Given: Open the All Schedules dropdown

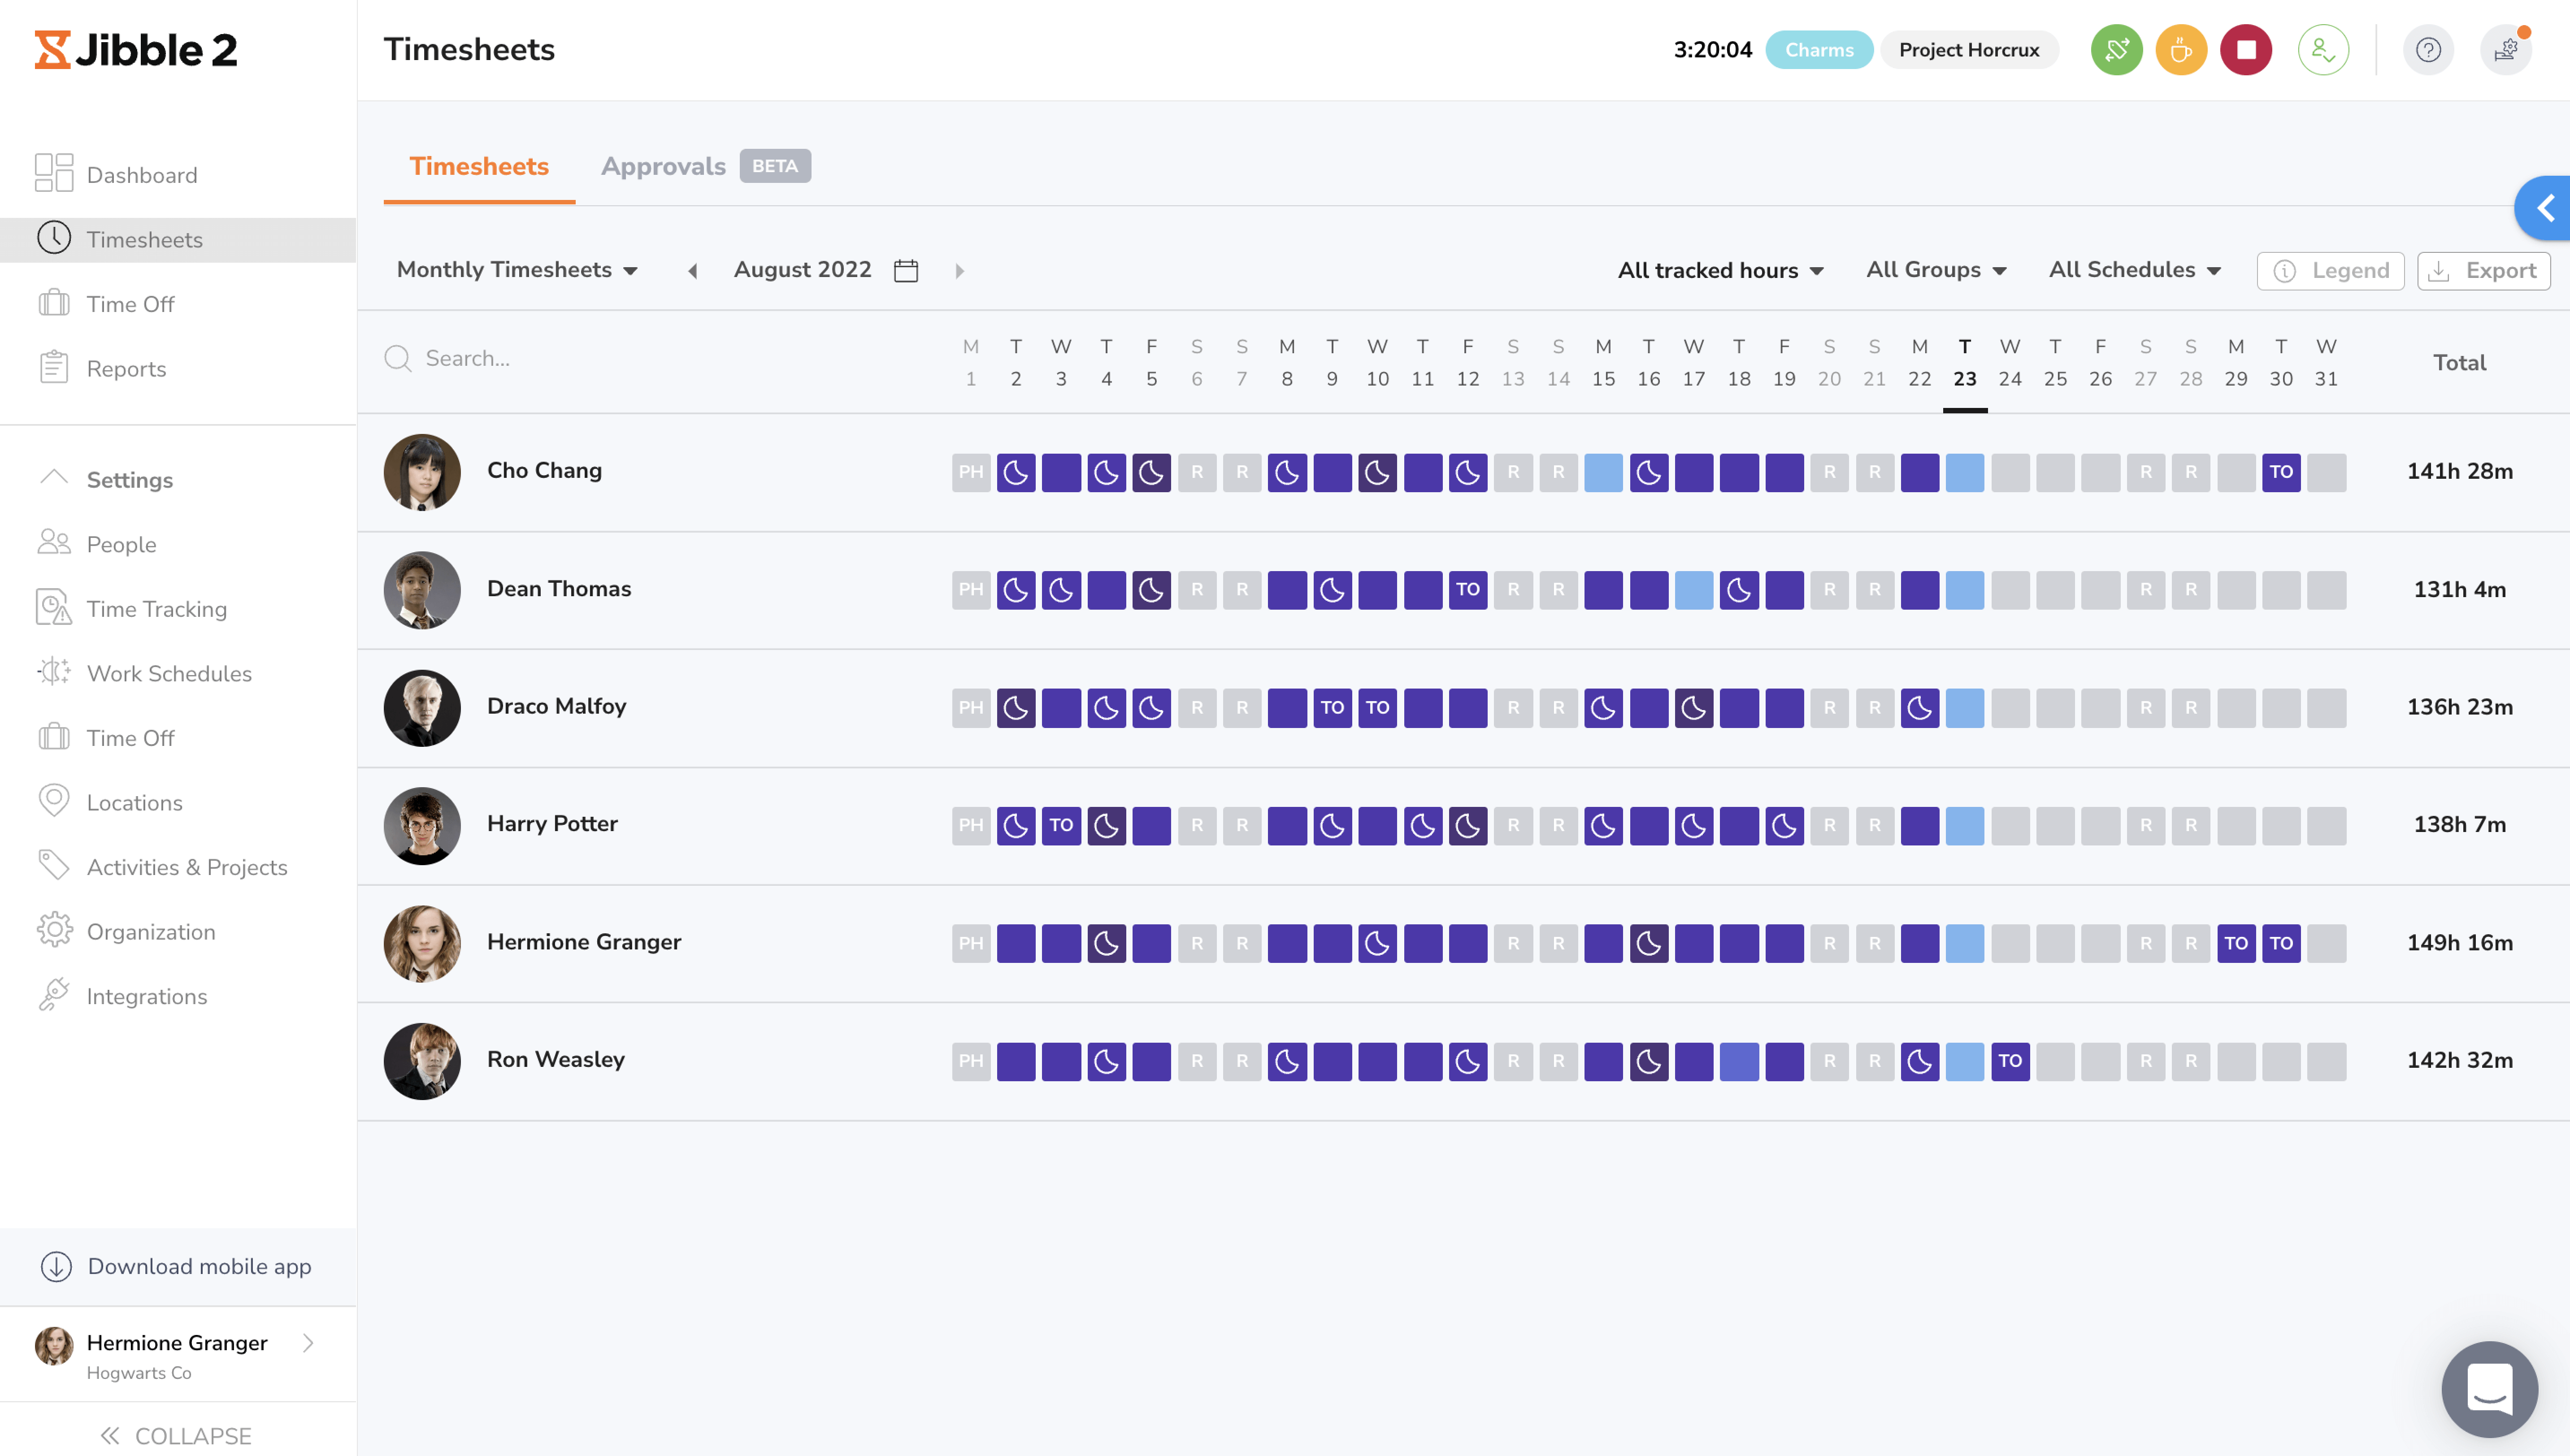Looking at the screenshot, I should point(2135,270).
